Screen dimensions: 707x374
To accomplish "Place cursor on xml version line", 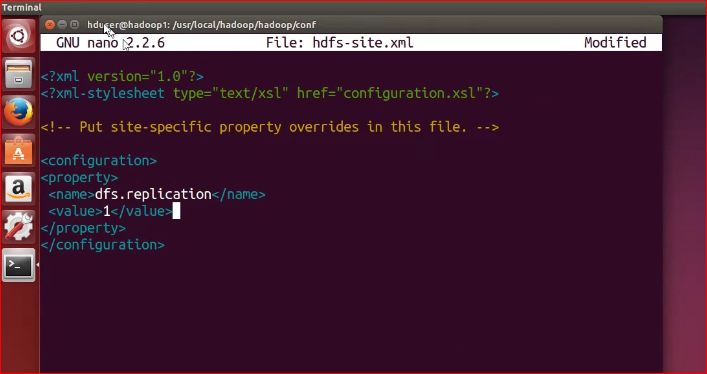I will 122,76.
